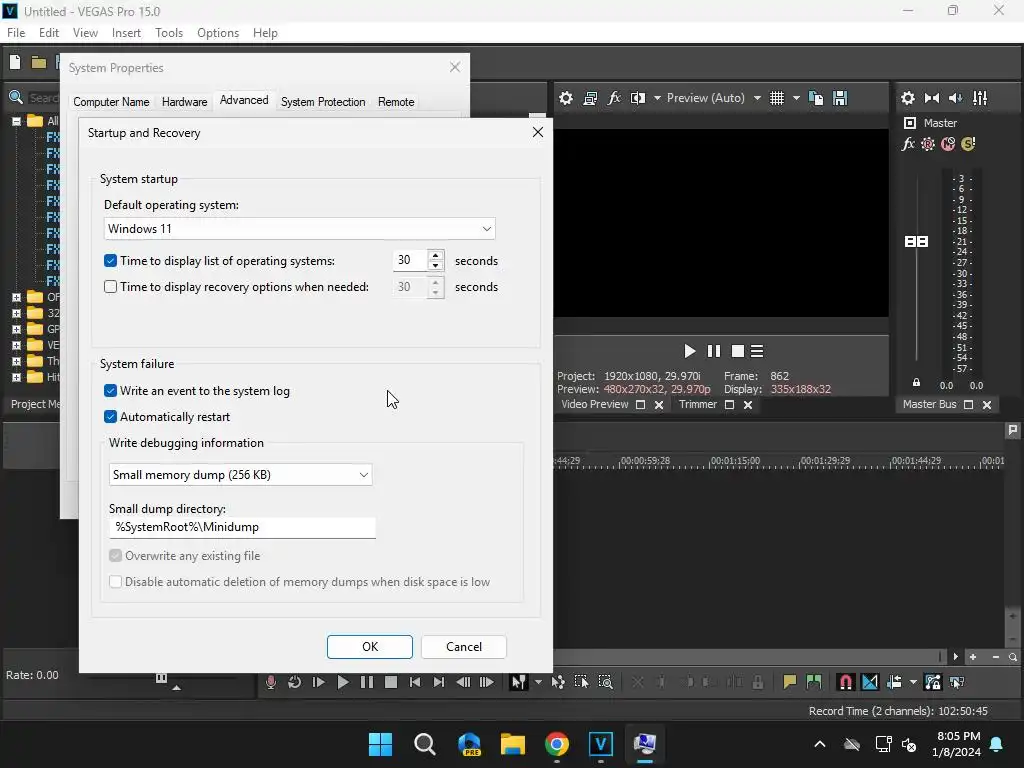The width and height of the screenshot is (1024, 768).
Task: Toggle preview on external monitor
Action: coord(590,98)
